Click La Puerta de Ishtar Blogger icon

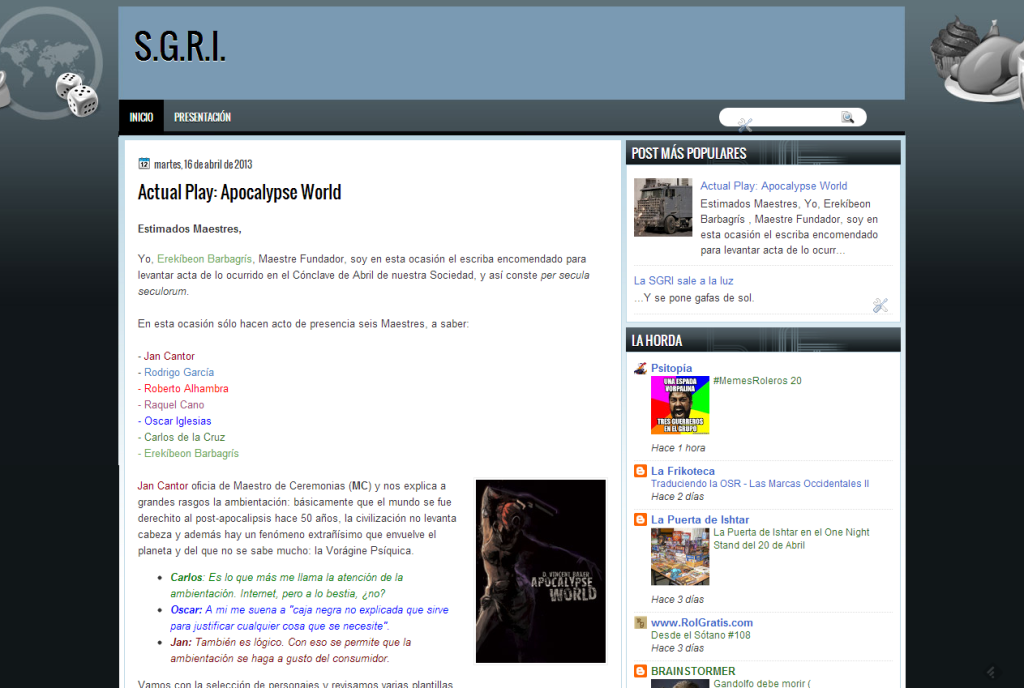pyautogui.click(x=641, y=520)
